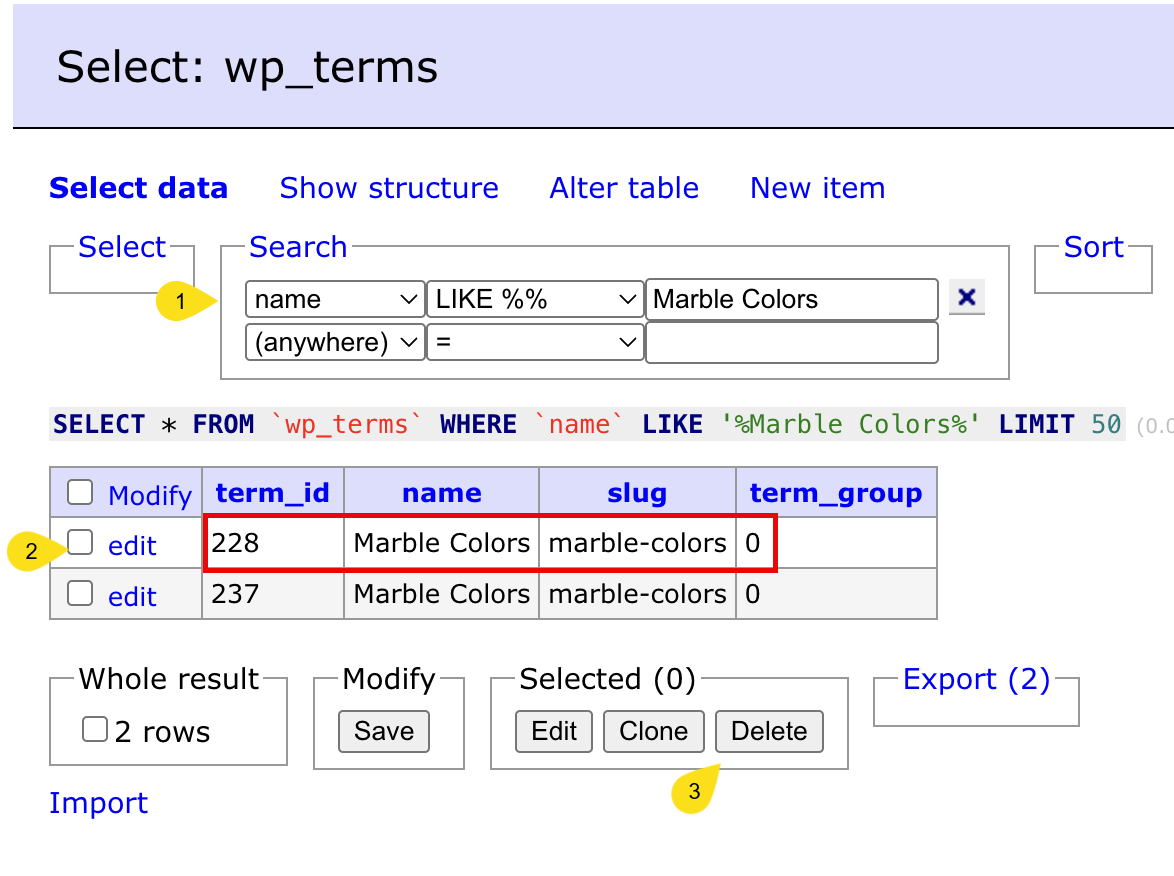Check the row with term_id 237

(x=80, y=594)
